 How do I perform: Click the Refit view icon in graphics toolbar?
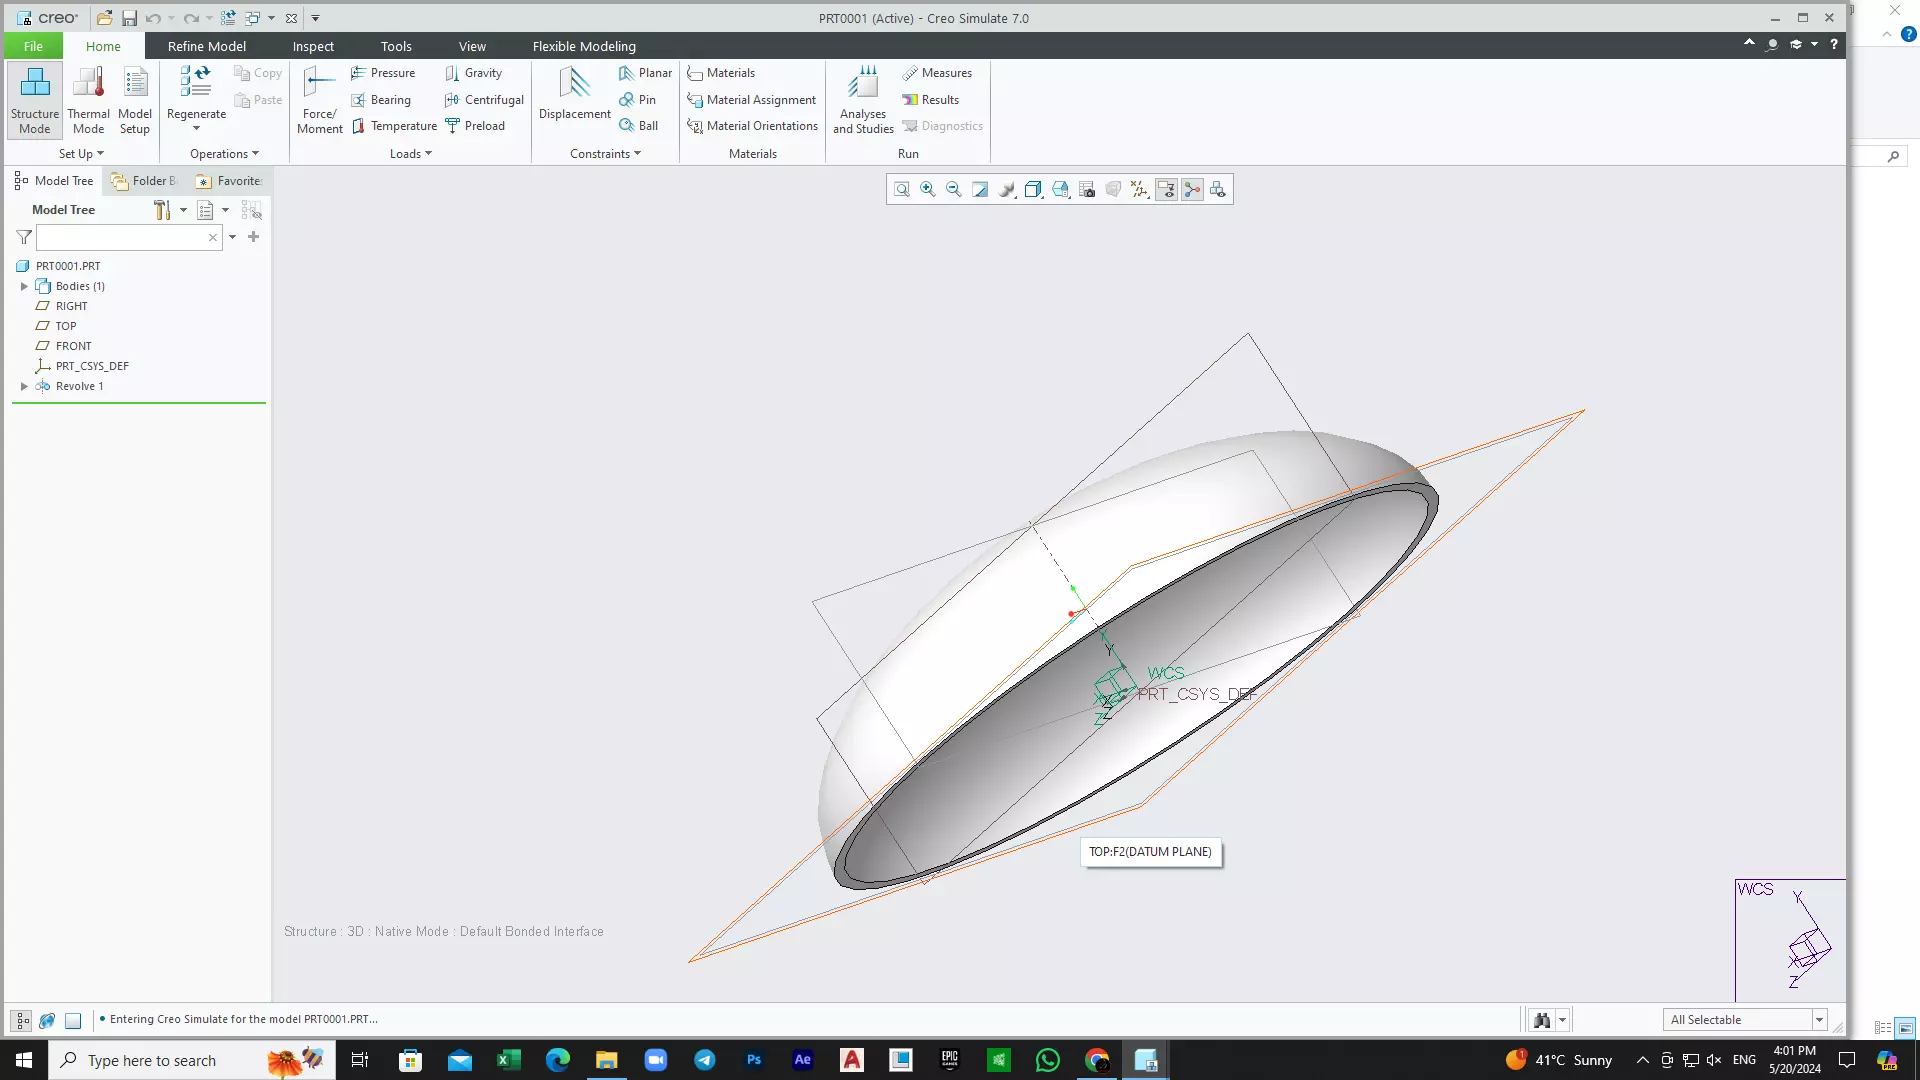(x=901, y=190)
